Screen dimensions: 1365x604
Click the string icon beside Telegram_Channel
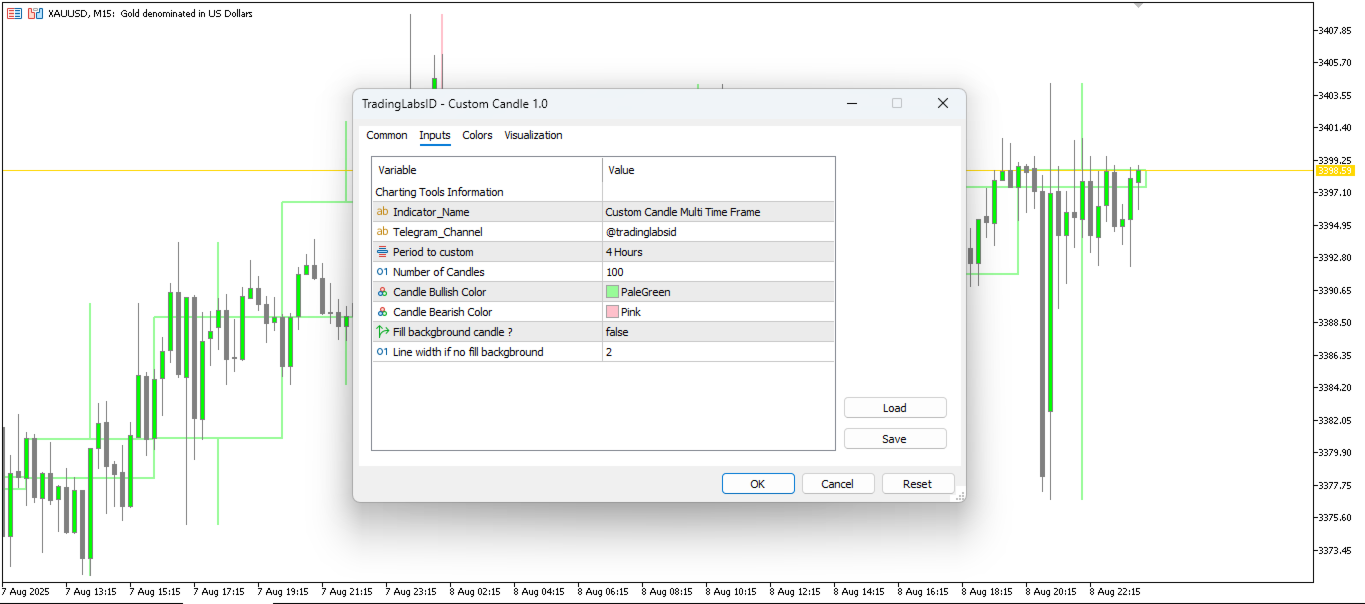pyautogui.click(x=382, y=232)
